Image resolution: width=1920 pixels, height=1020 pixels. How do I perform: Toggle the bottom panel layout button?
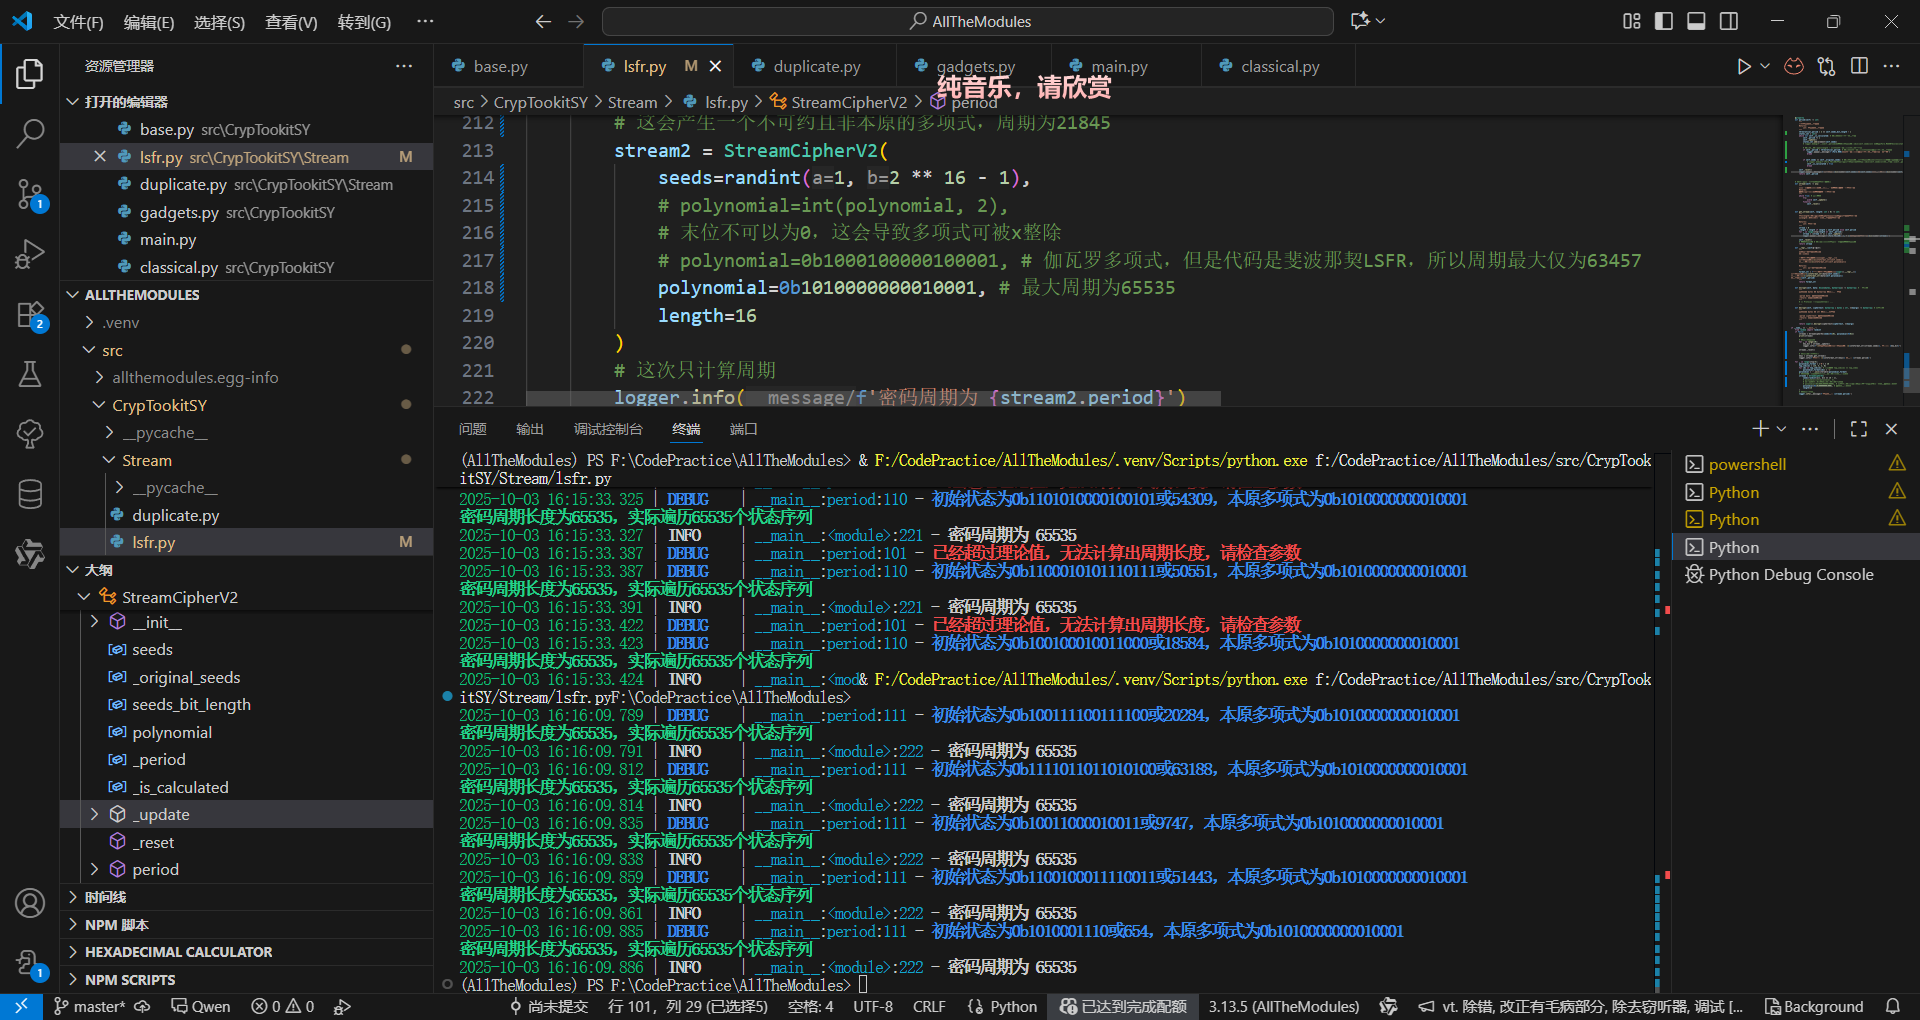(x=1696, y=21)
